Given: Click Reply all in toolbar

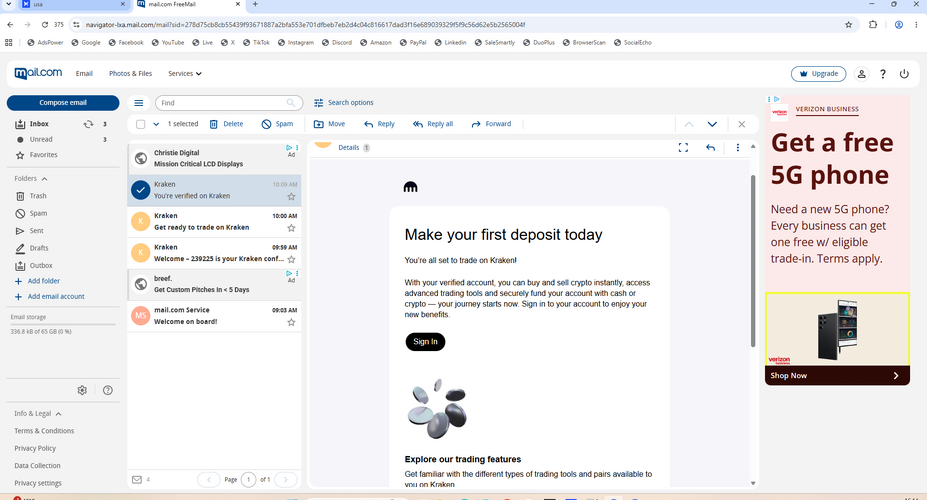Looking at the screenshot, I should (x=433, y=124).
